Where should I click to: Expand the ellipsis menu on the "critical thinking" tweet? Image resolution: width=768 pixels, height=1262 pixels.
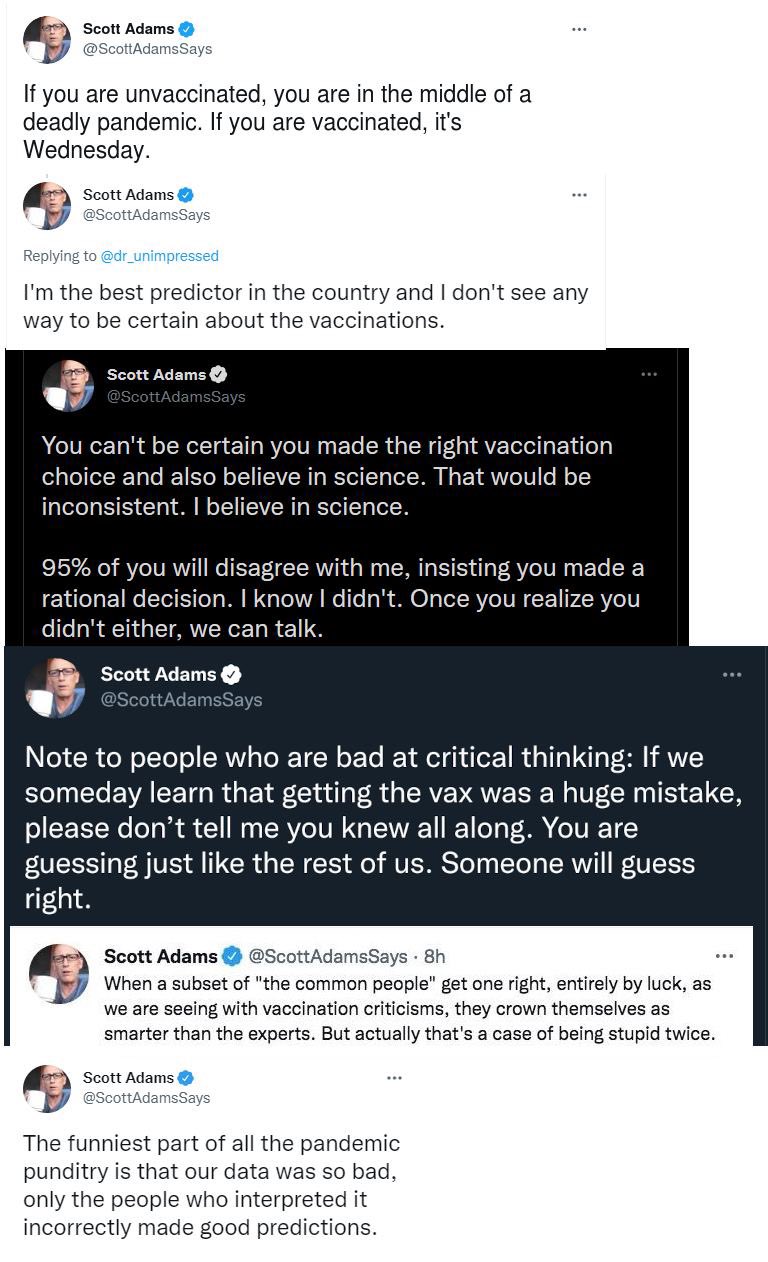pyautogui.click(x=732, y=675)
